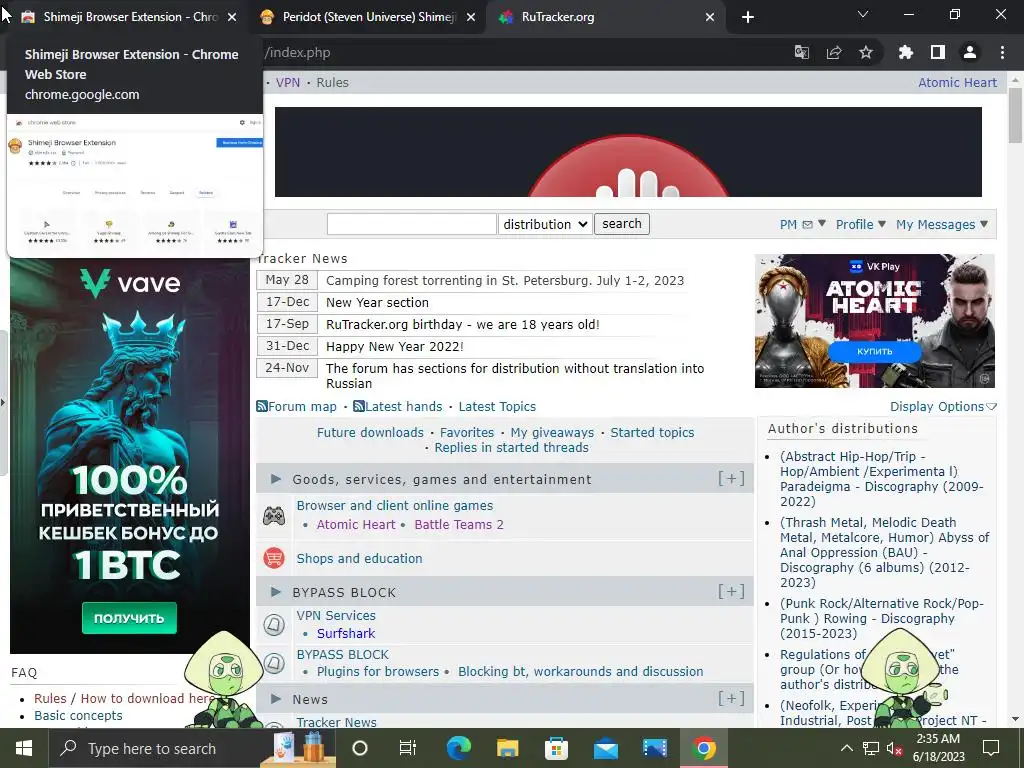
Task: Collapse the News section triangle
Action: click(x=276, y=699)
